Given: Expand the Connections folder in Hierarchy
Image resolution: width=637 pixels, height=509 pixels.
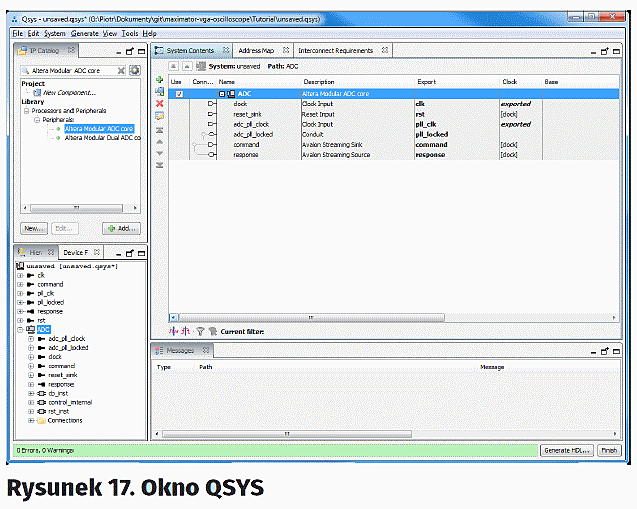Looking at the screenshot, I should [x=32, y=420].
